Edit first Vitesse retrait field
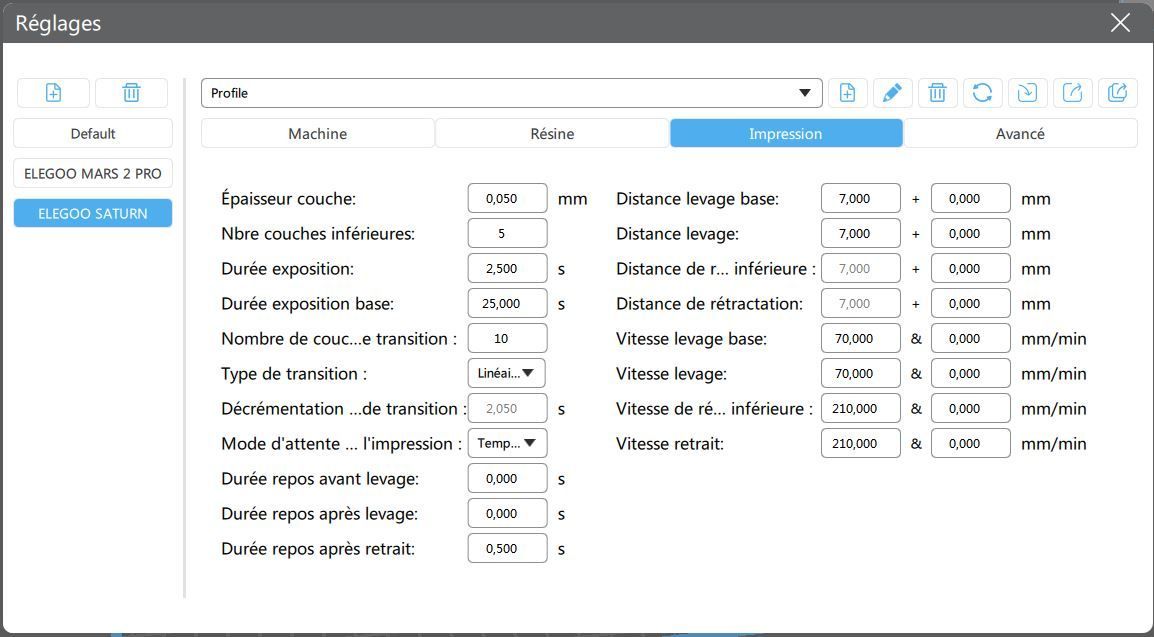Image resolution: width=1154 pixels, height=637 pixels. pos(860,444)
